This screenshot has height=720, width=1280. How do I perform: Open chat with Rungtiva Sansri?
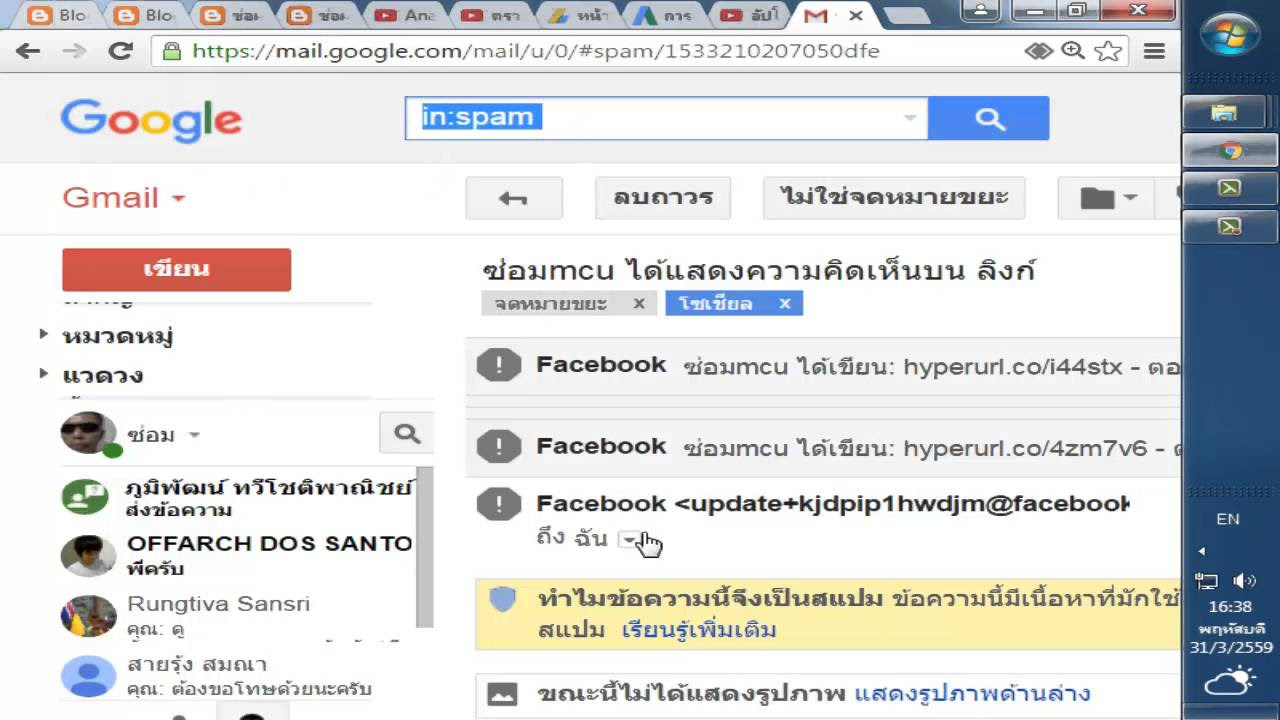pos(236,615)
